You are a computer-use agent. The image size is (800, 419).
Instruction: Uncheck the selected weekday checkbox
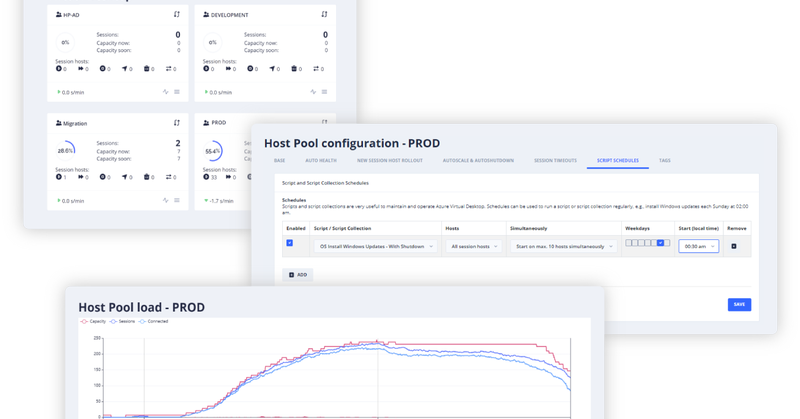[x=661, y=243]
